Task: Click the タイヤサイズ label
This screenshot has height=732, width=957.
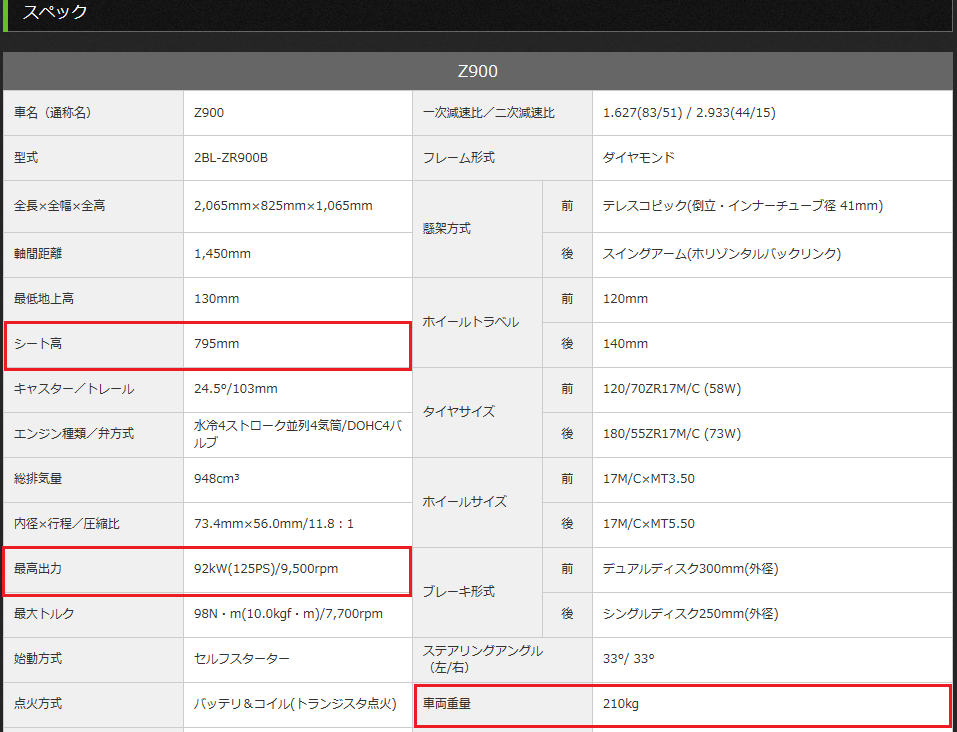Action: coord(459,411)
